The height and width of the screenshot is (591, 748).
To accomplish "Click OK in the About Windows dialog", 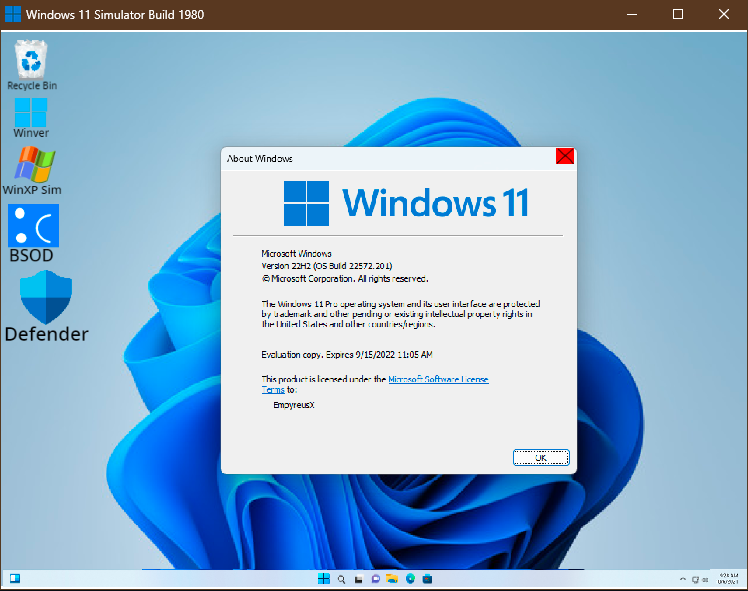I will (541, 457).
